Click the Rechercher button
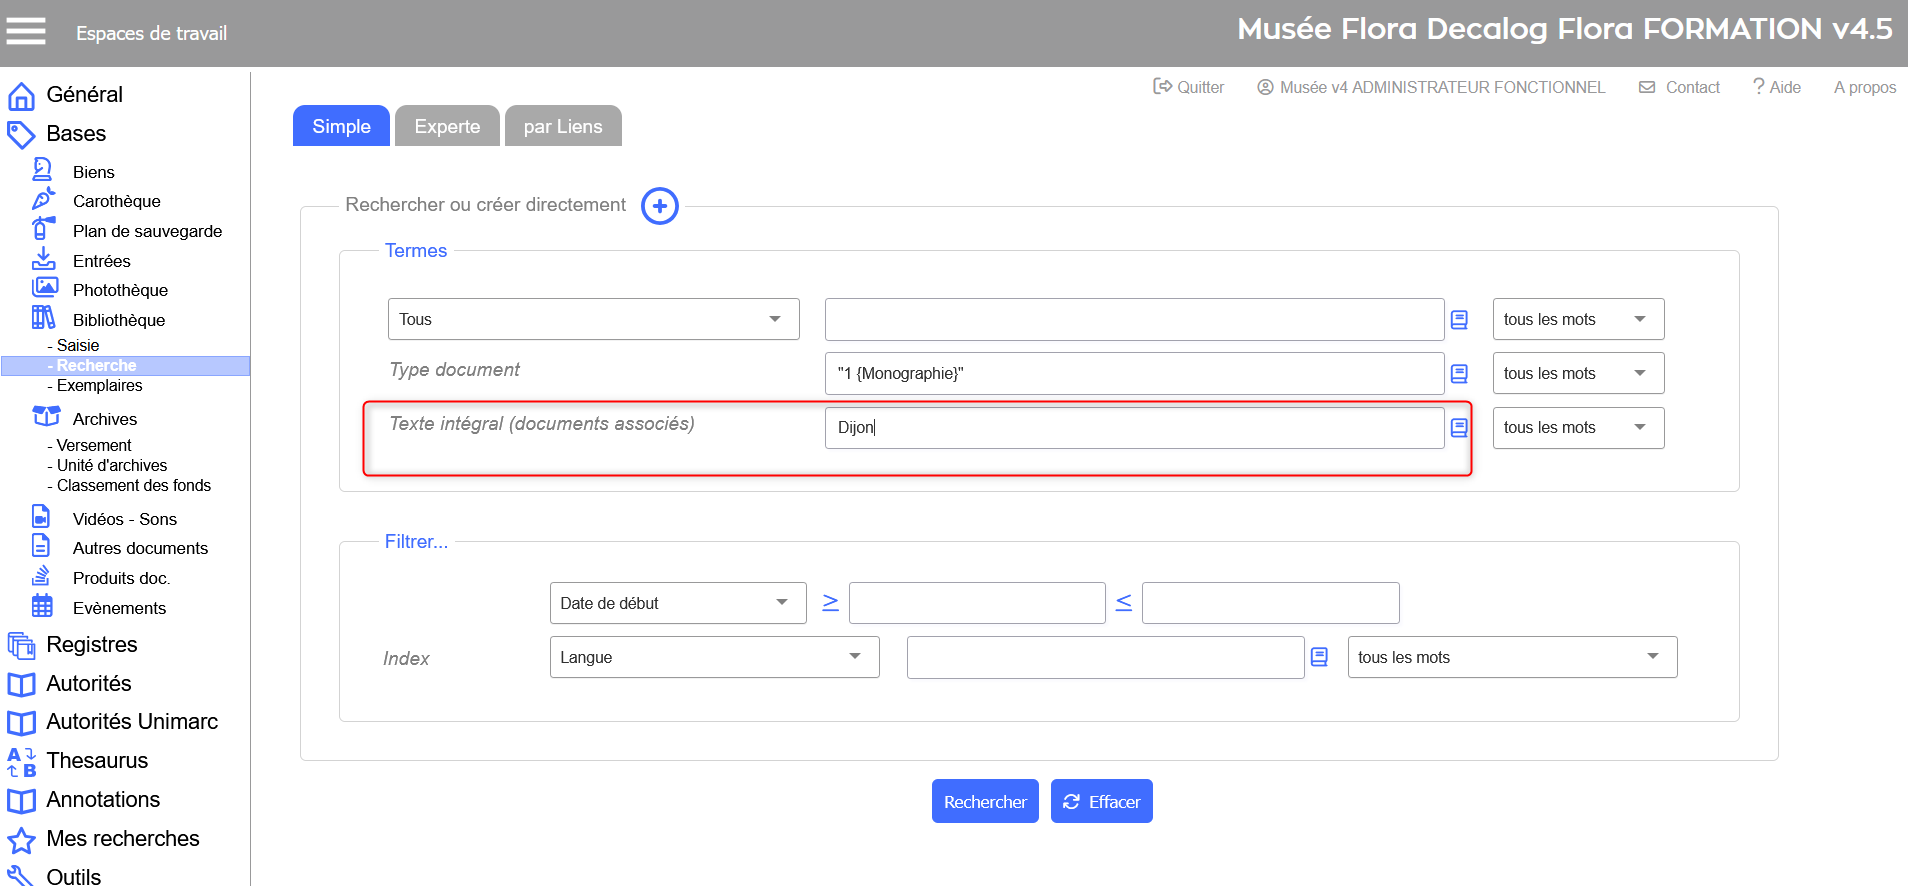Screen dimensions: 1908x886 point(985,801)
